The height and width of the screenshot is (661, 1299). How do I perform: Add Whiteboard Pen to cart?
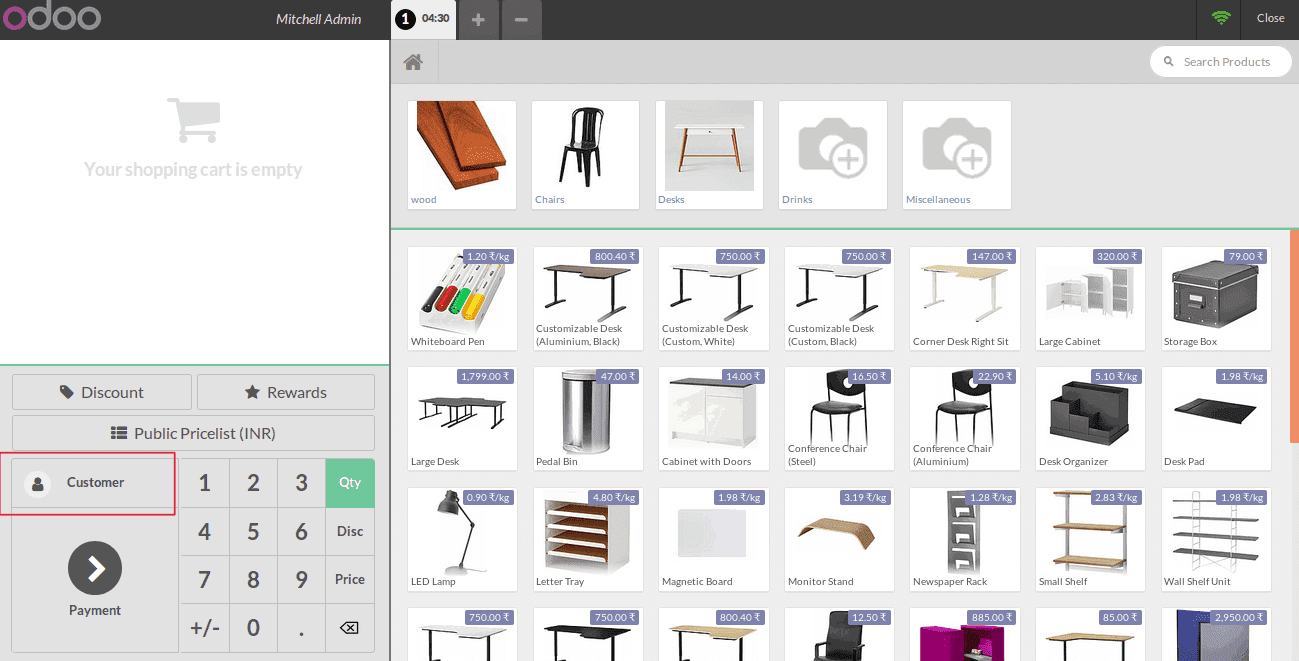point(462,298)
